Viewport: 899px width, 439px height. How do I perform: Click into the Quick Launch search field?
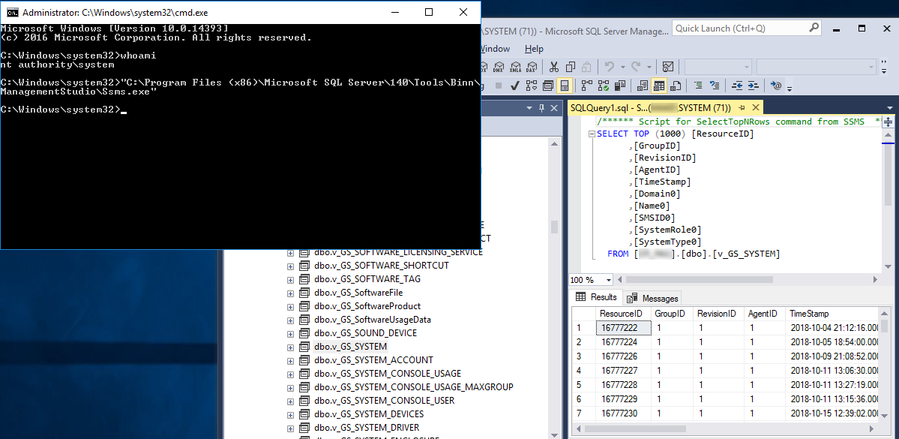click(740, 28)
